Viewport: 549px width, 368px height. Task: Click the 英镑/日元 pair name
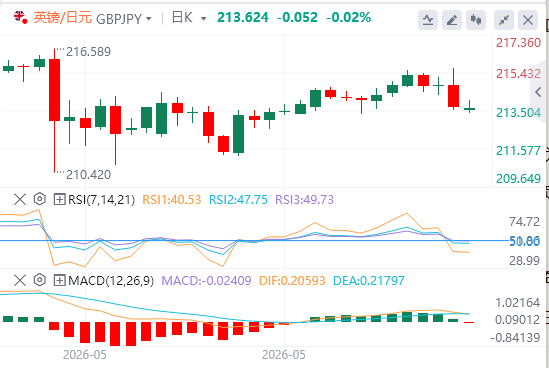point(63,18)
